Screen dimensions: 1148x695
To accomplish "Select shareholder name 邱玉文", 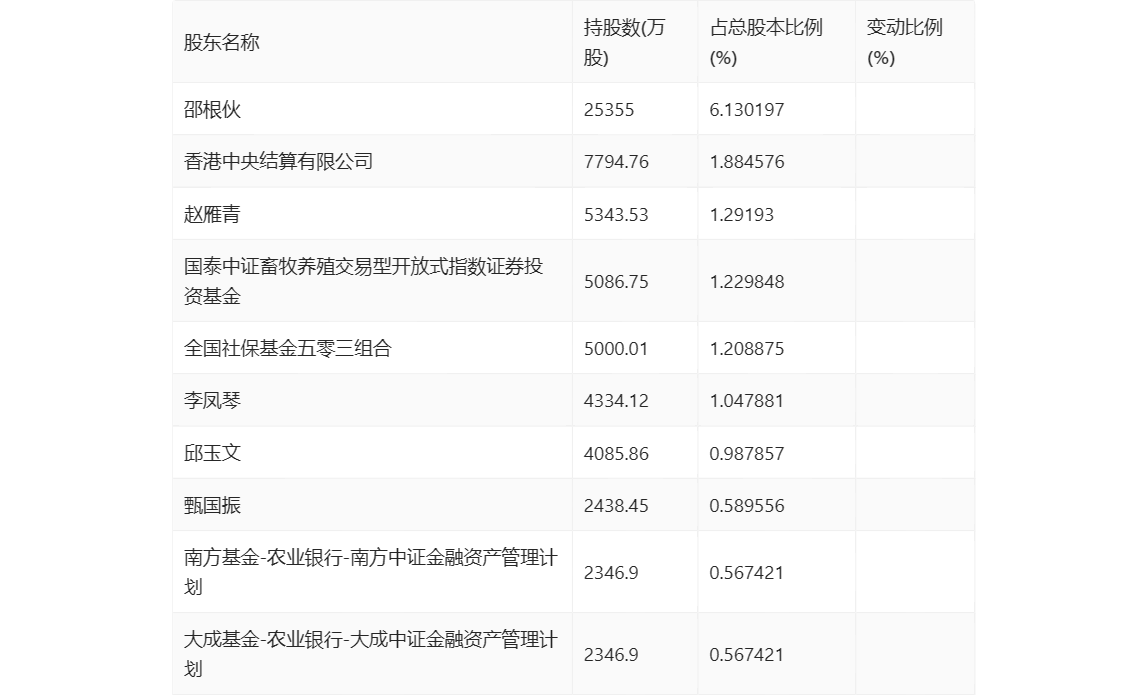I will (x=212, y=453).
